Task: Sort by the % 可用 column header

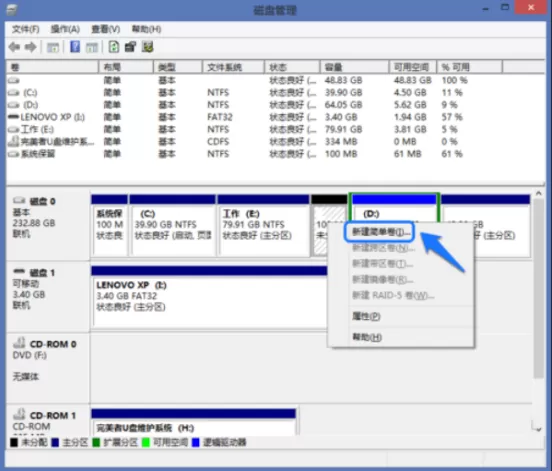Action: [x=469, y=67]
